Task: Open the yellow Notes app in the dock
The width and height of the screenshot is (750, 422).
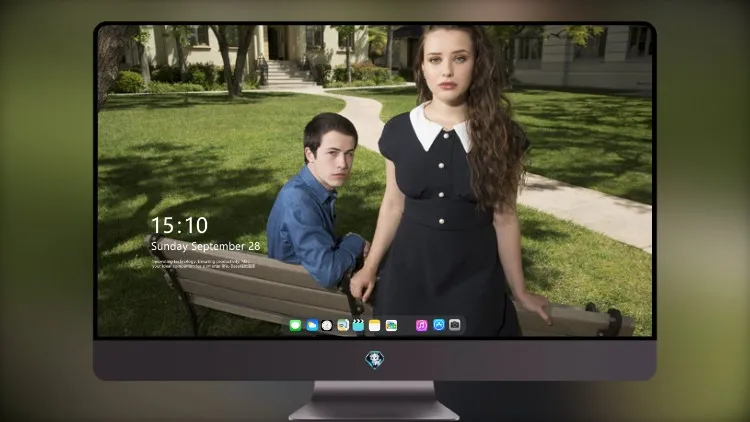Action: point(375,325)
